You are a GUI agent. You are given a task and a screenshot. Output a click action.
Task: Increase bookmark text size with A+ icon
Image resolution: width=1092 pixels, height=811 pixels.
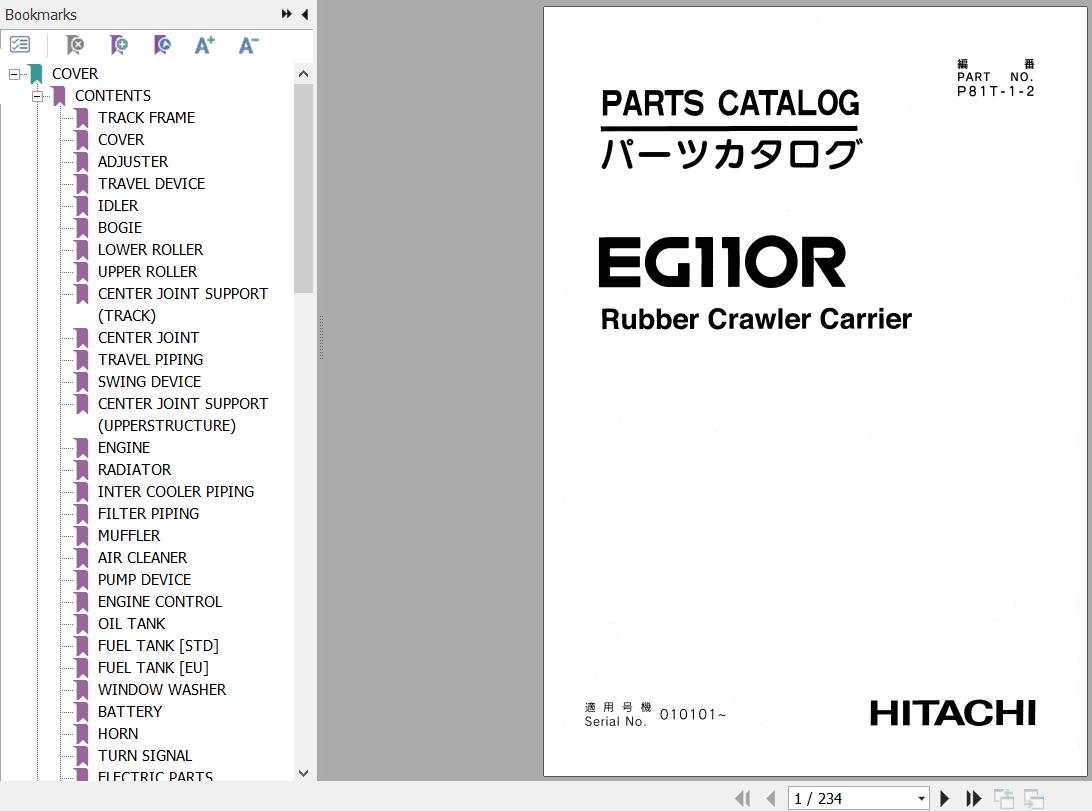pos(205,45)
